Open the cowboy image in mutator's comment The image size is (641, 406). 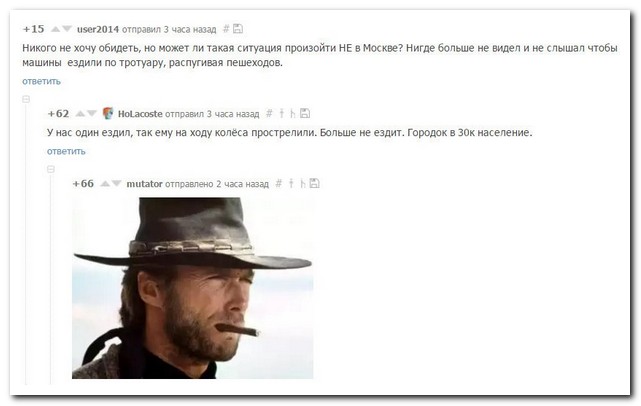[x=193, y=288]
